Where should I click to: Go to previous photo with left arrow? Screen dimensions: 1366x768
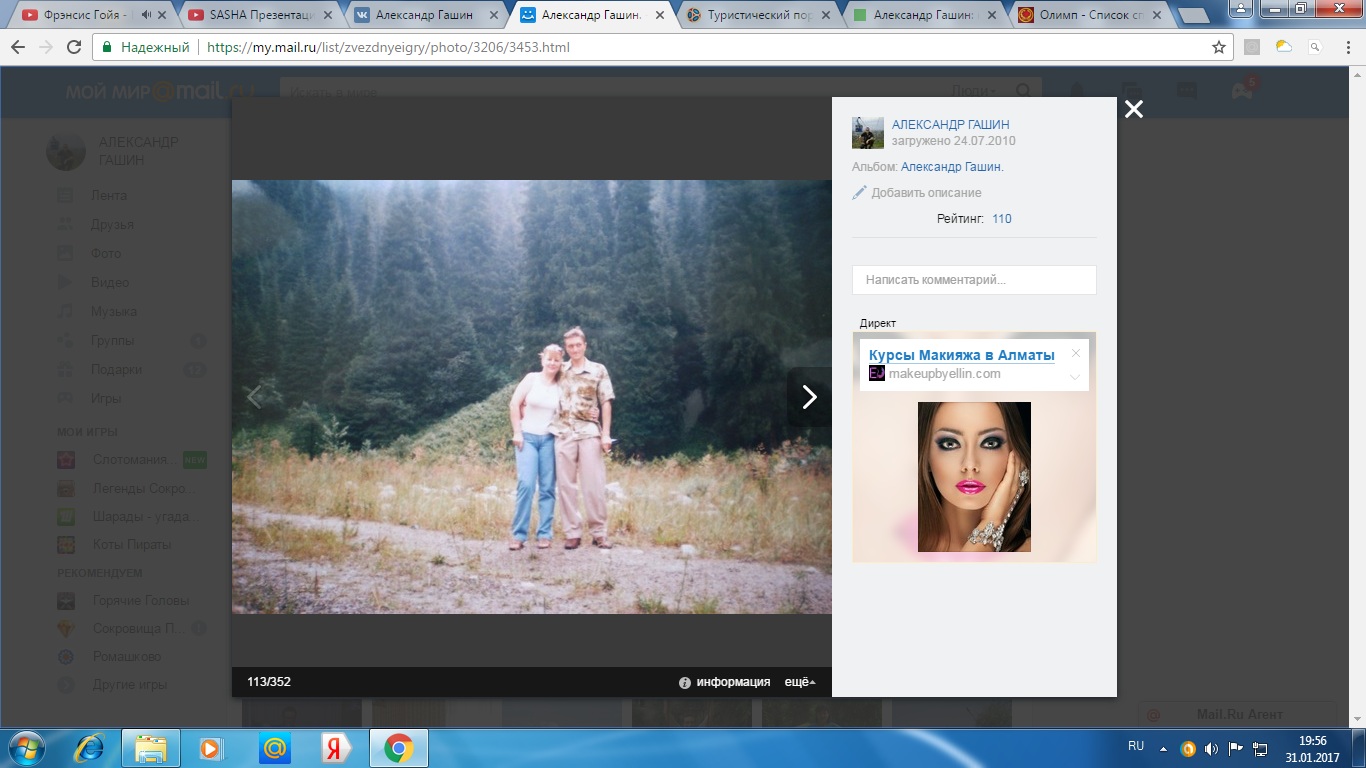tap(254, 397)
